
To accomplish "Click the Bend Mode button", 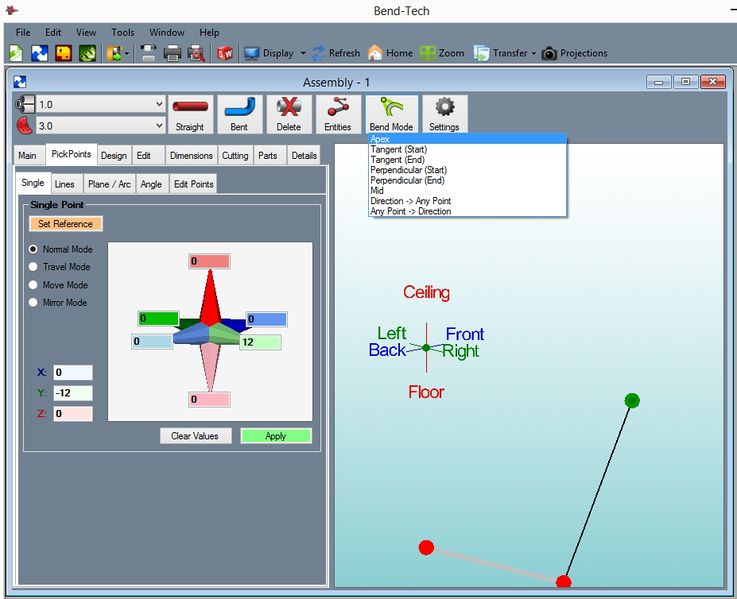I will (392, 114).
